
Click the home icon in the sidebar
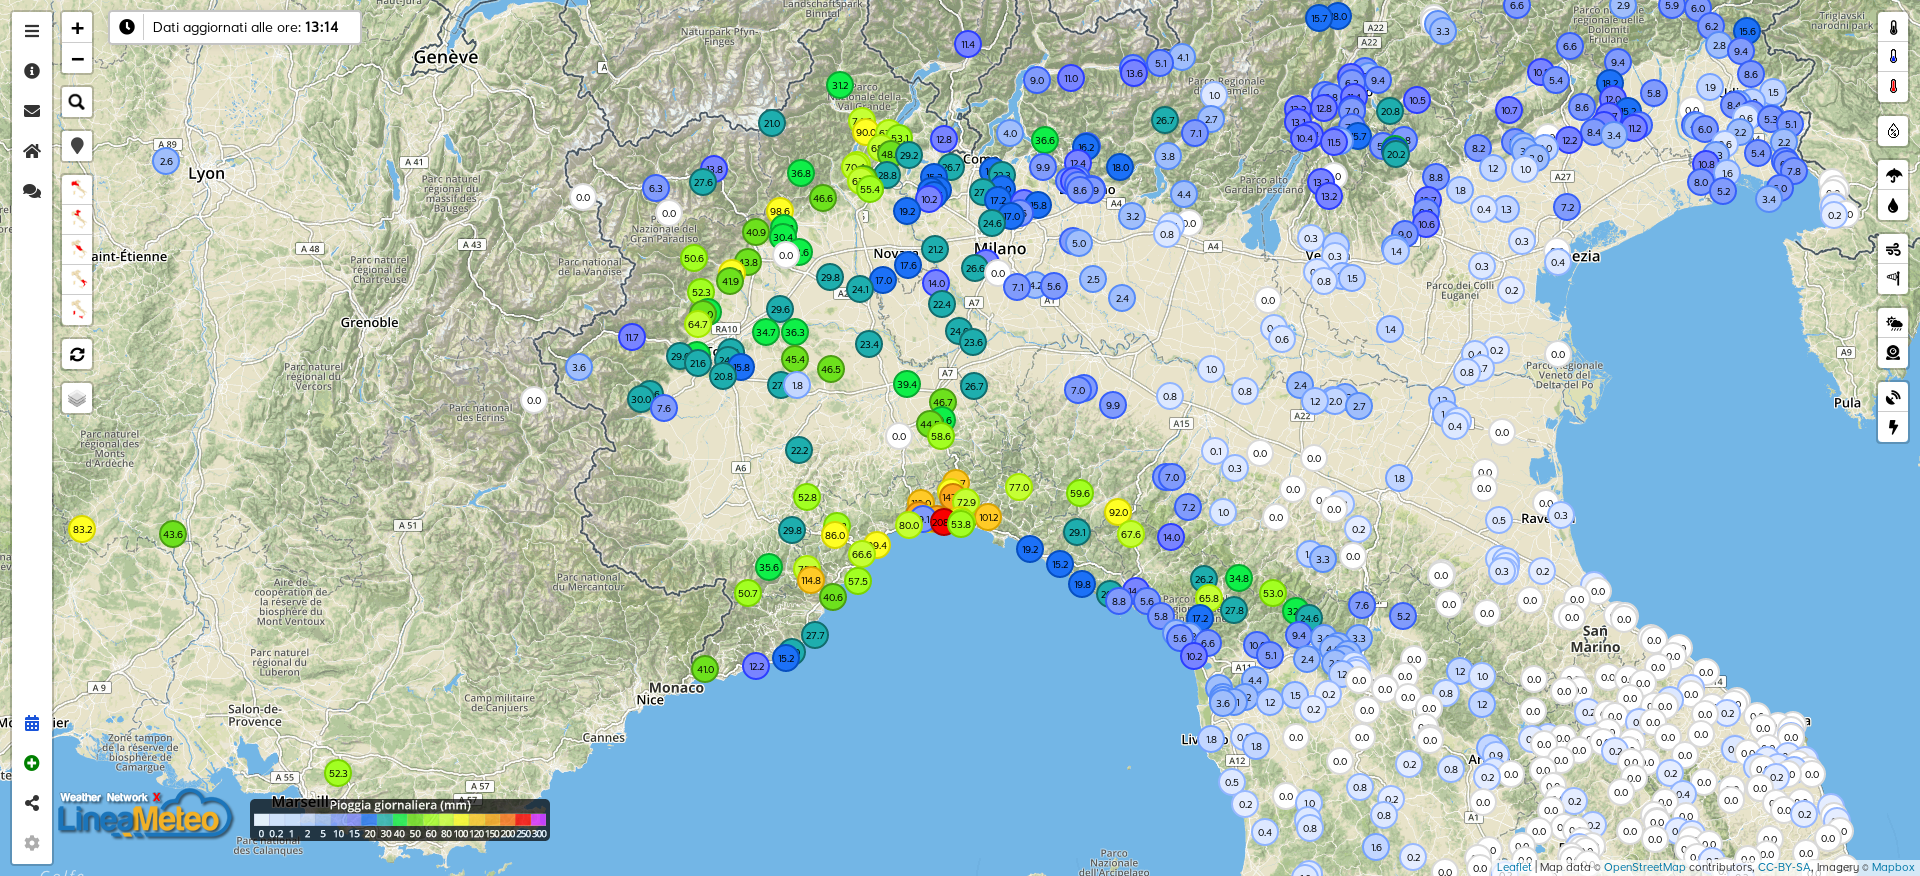(32, 151)
